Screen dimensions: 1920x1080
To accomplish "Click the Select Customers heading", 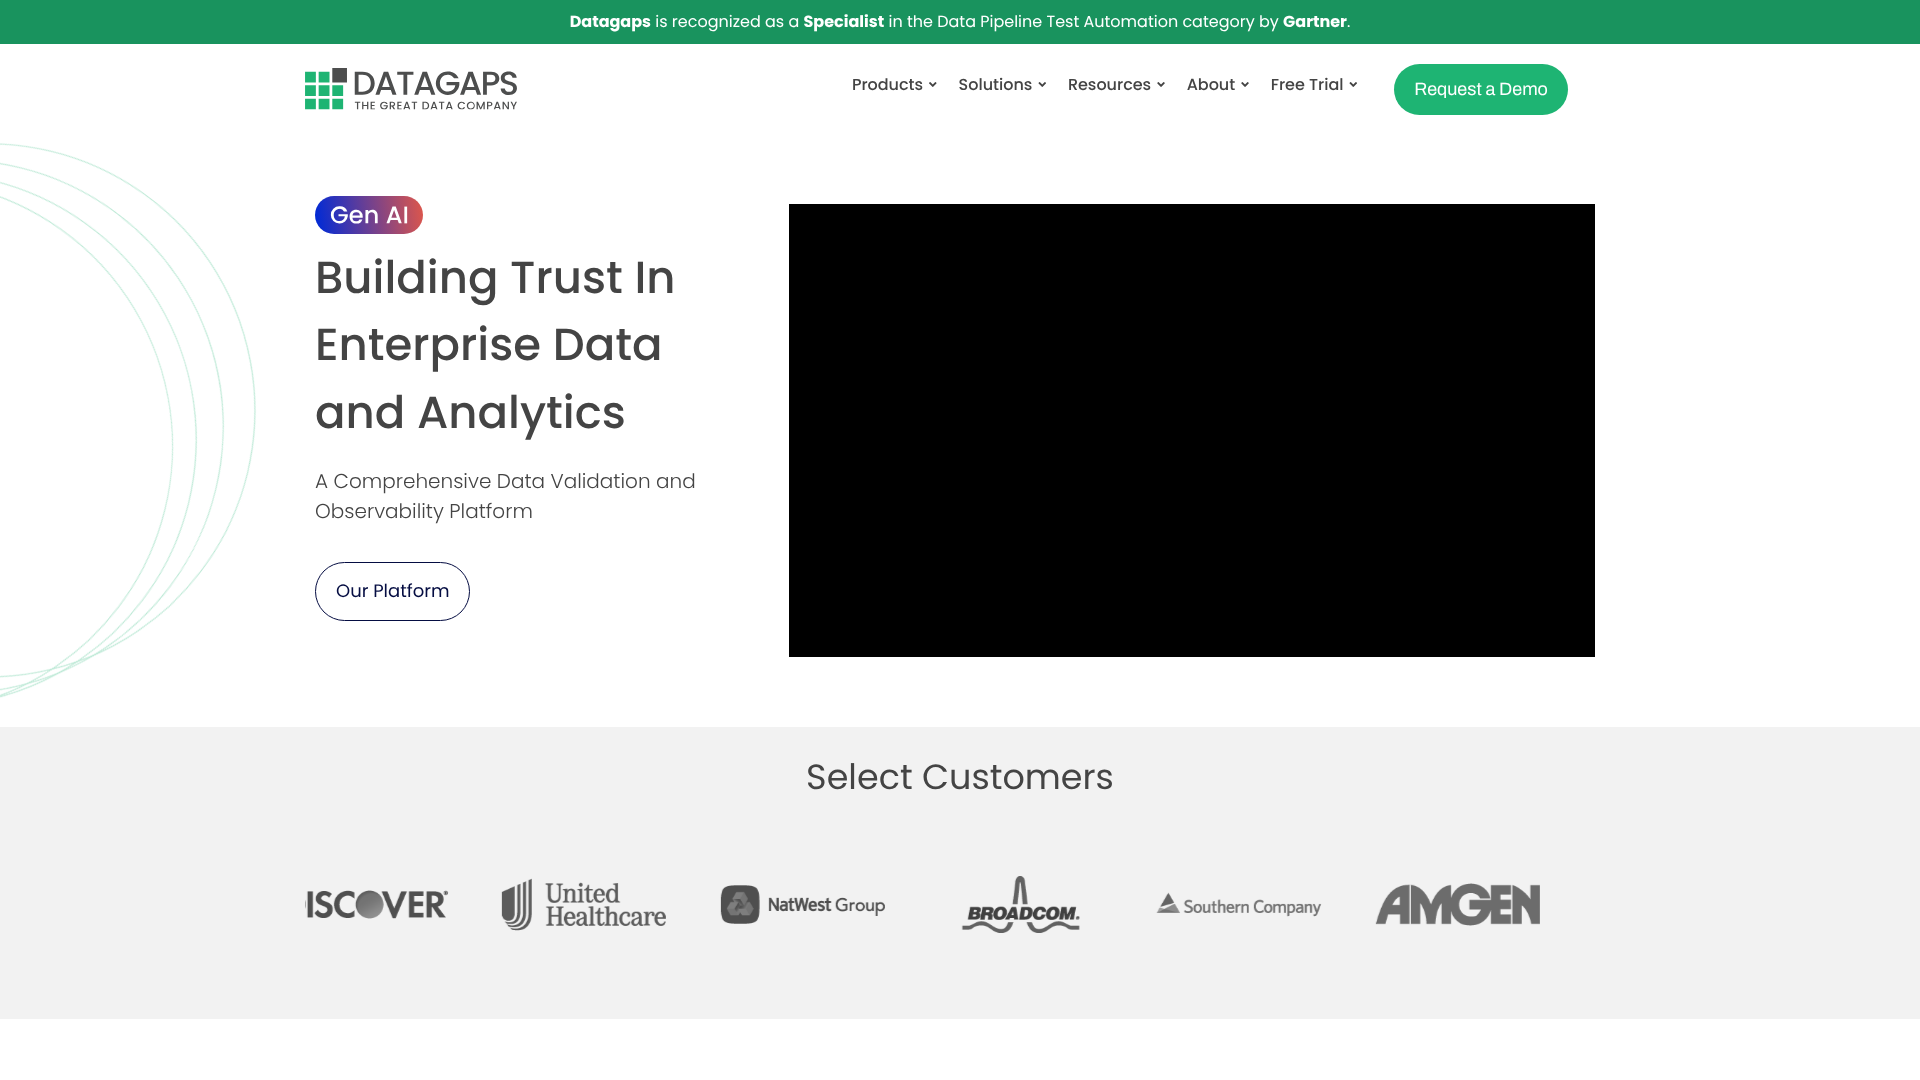I will click(x=960, y=777).
